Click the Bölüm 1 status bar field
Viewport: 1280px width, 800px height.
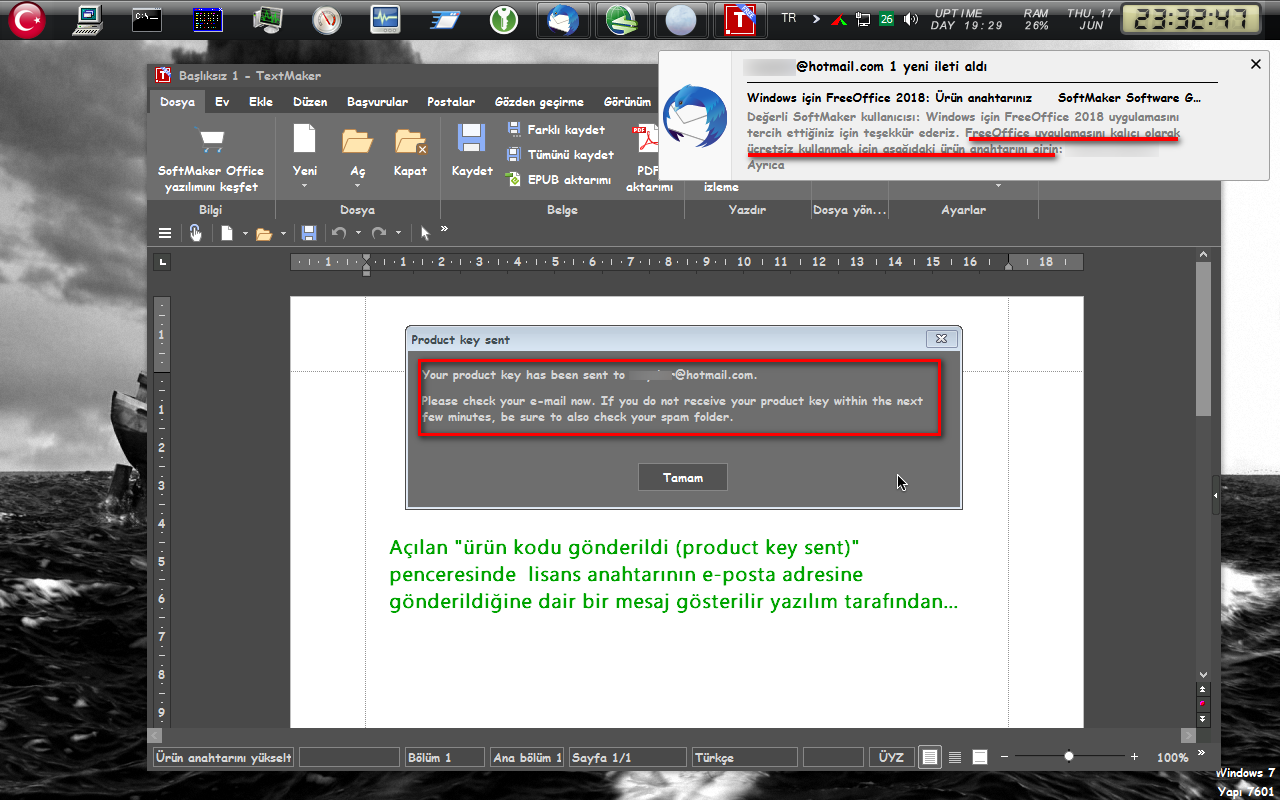444,758
